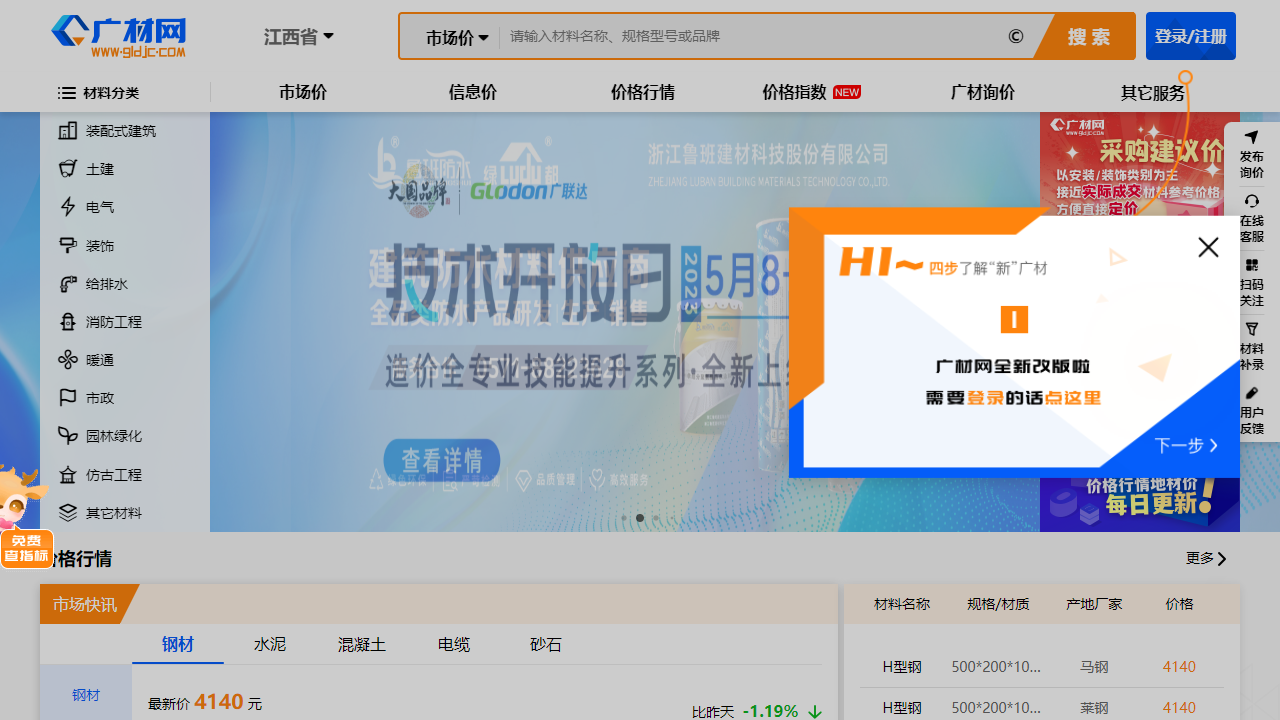Image resolution: width=1280 pixels, height=720 pixels.
Task: Click the 暖通 fan icon
Action: click(68, 360)
